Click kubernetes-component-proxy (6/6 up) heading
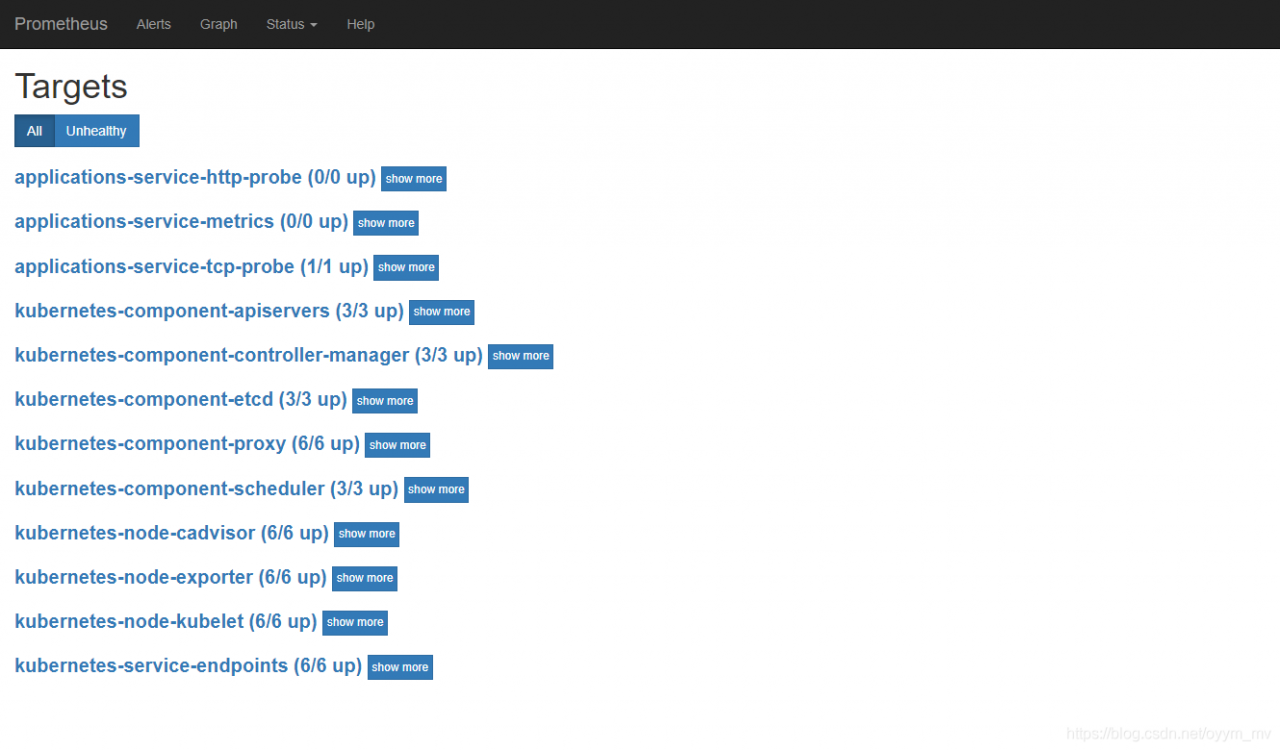Image resolution: width=1280 pixels, height=751 pixels. tap(187, 444)
